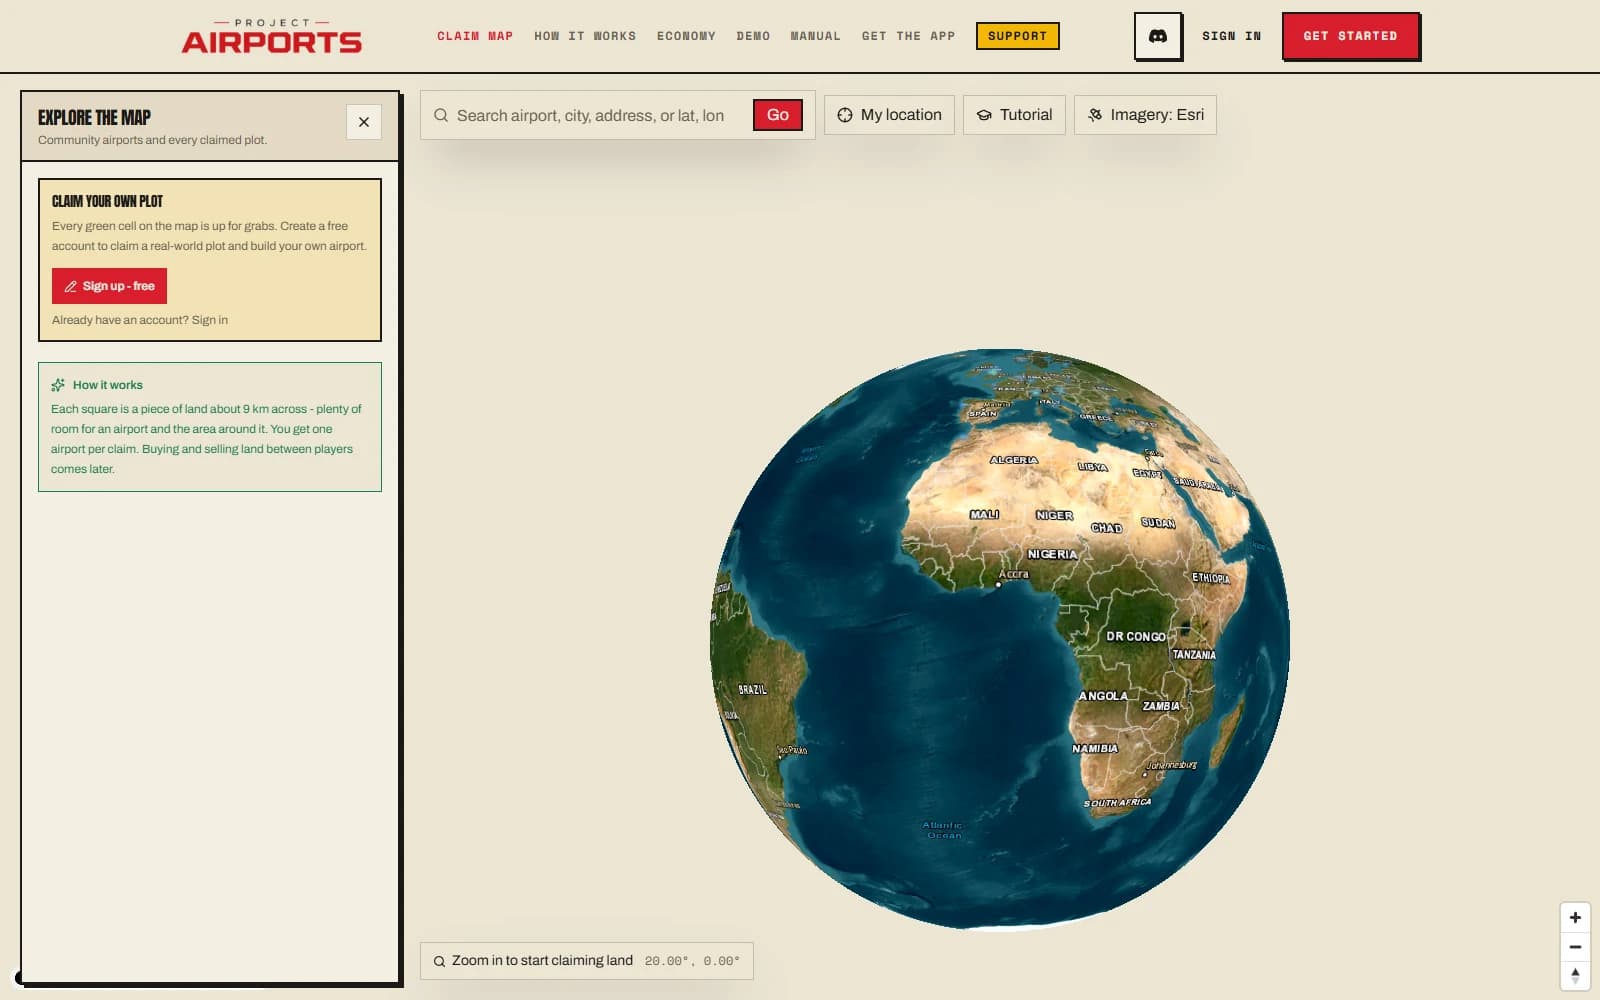Viewport: 1600px width, 1000px height.
Task: Click the Sign in link under signup
Action: tap(210, 320)
